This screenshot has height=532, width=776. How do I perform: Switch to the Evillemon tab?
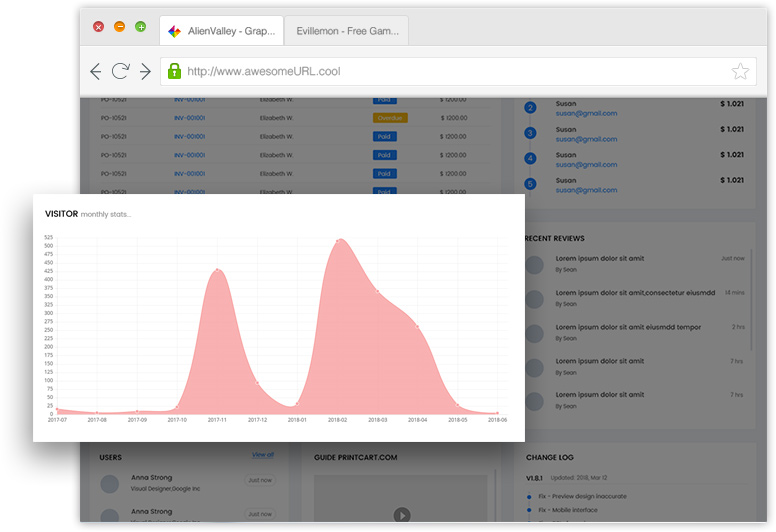pyautogui.click(x=346, y=31)
